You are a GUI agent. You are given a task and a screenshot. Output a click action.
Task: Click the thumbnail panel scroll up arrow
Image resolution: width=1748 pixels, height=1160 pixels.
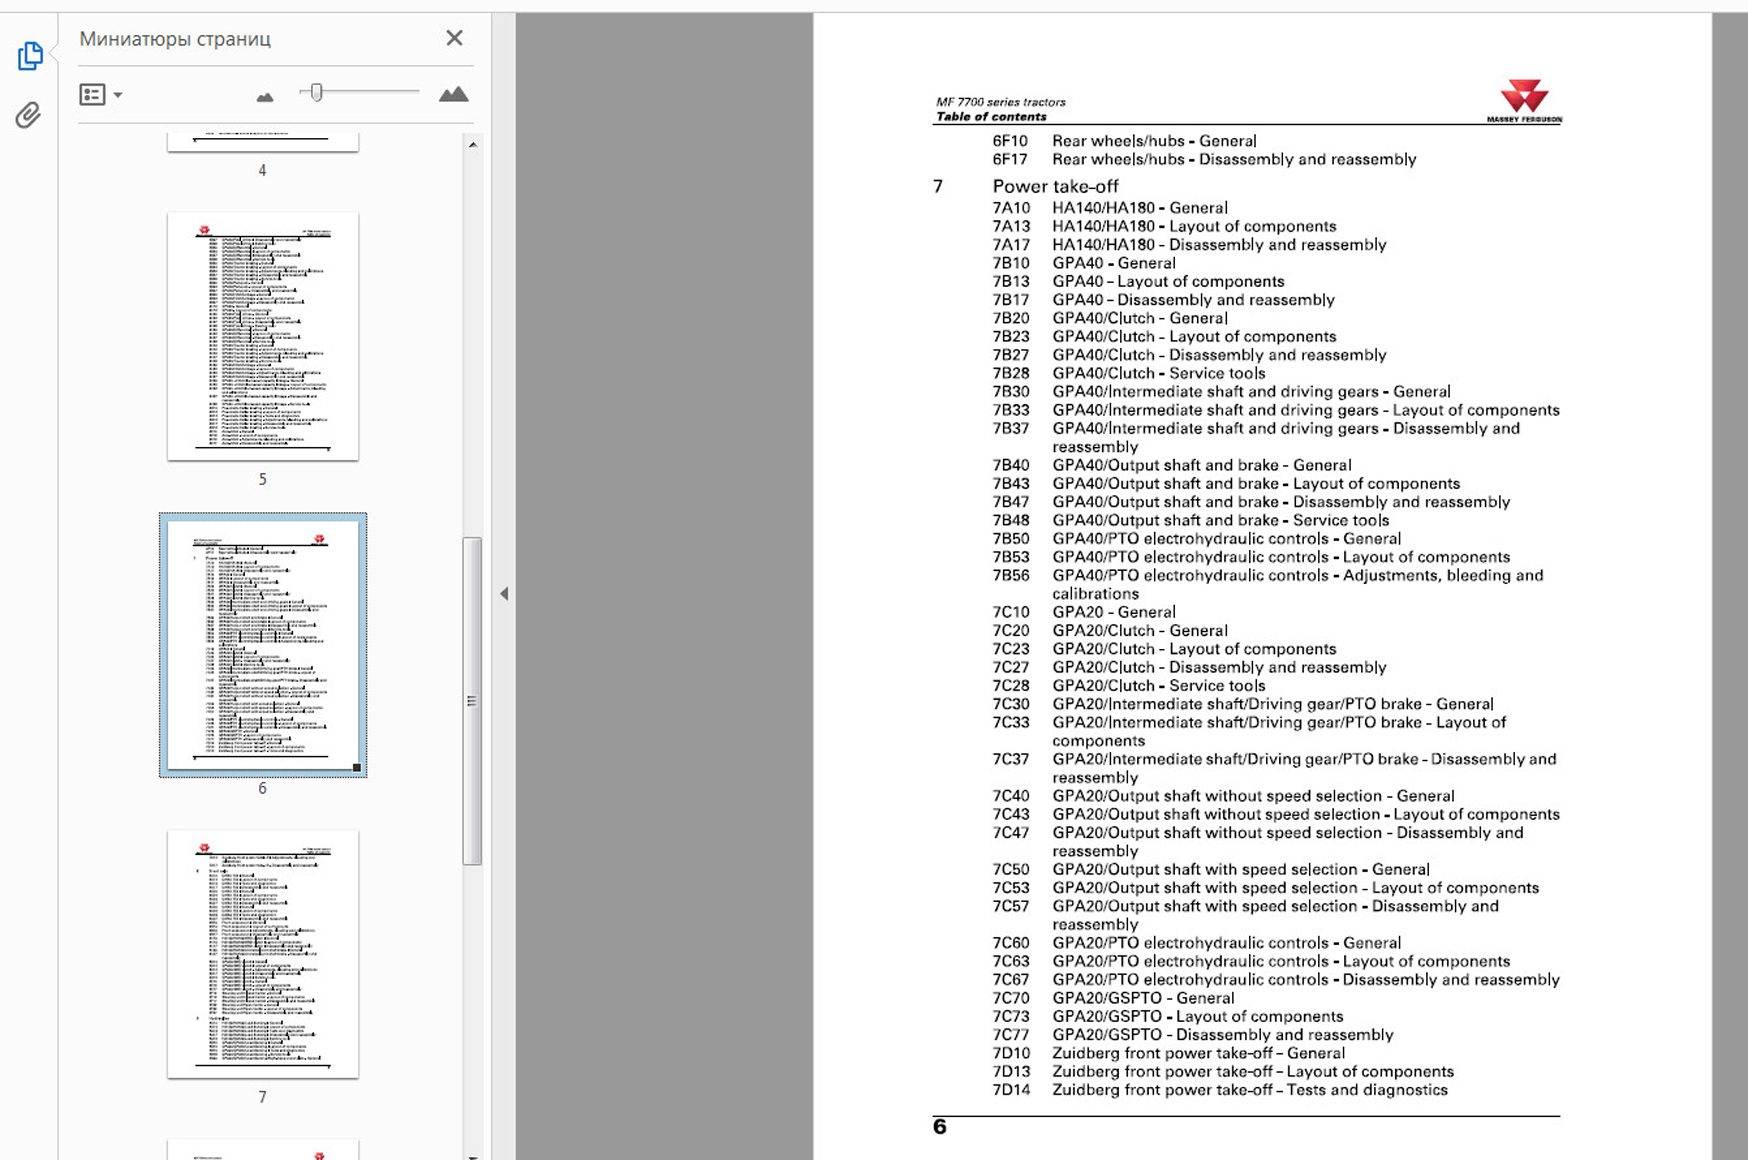(x=473, y=145)
